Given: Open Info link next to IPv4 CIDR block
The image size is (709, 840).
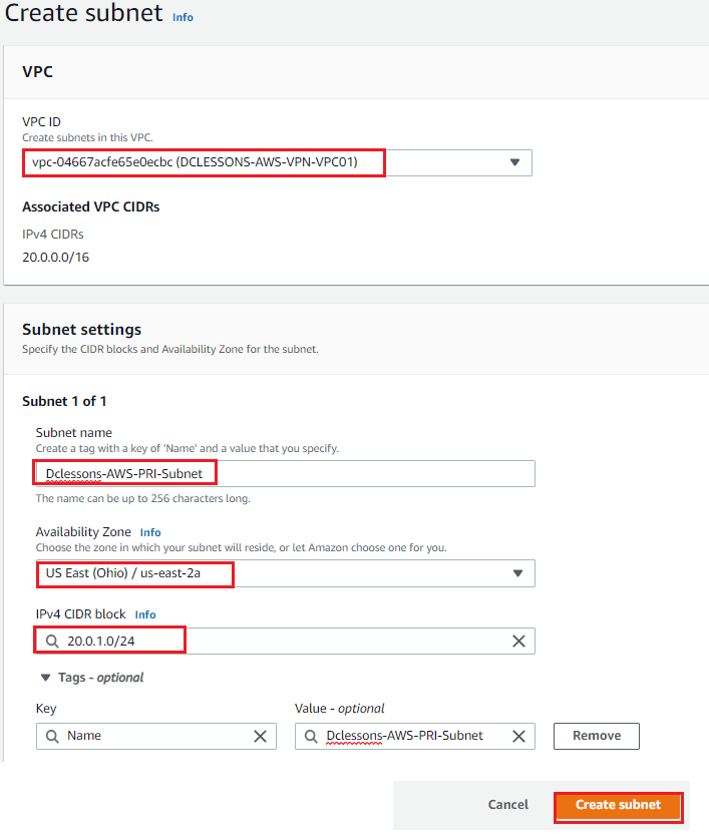Looking at the screenshot, I should 145,614.
